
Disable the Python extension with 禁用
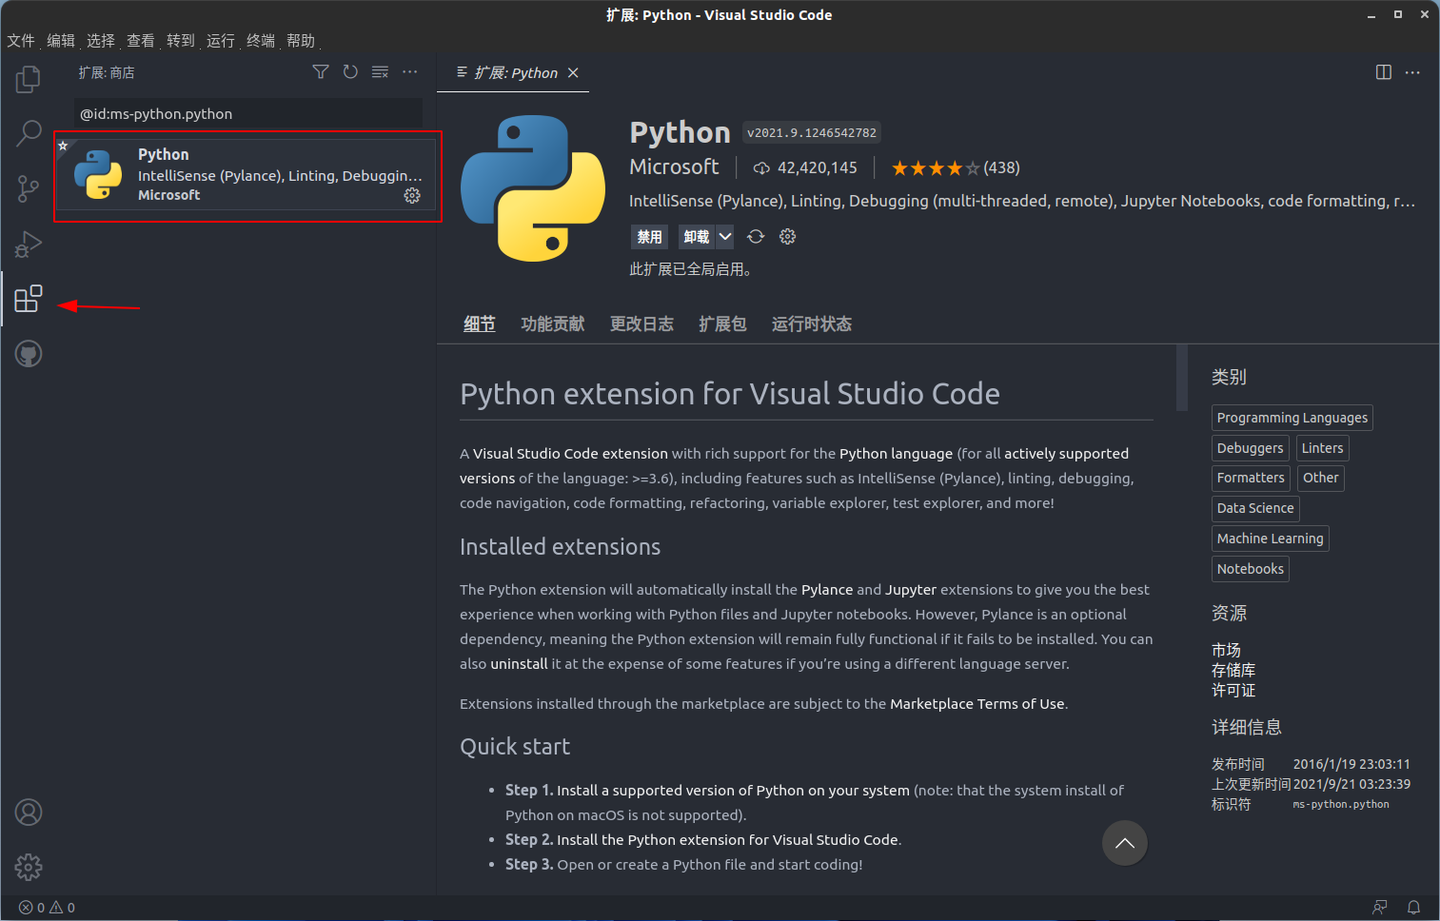[x=648, y=236]
